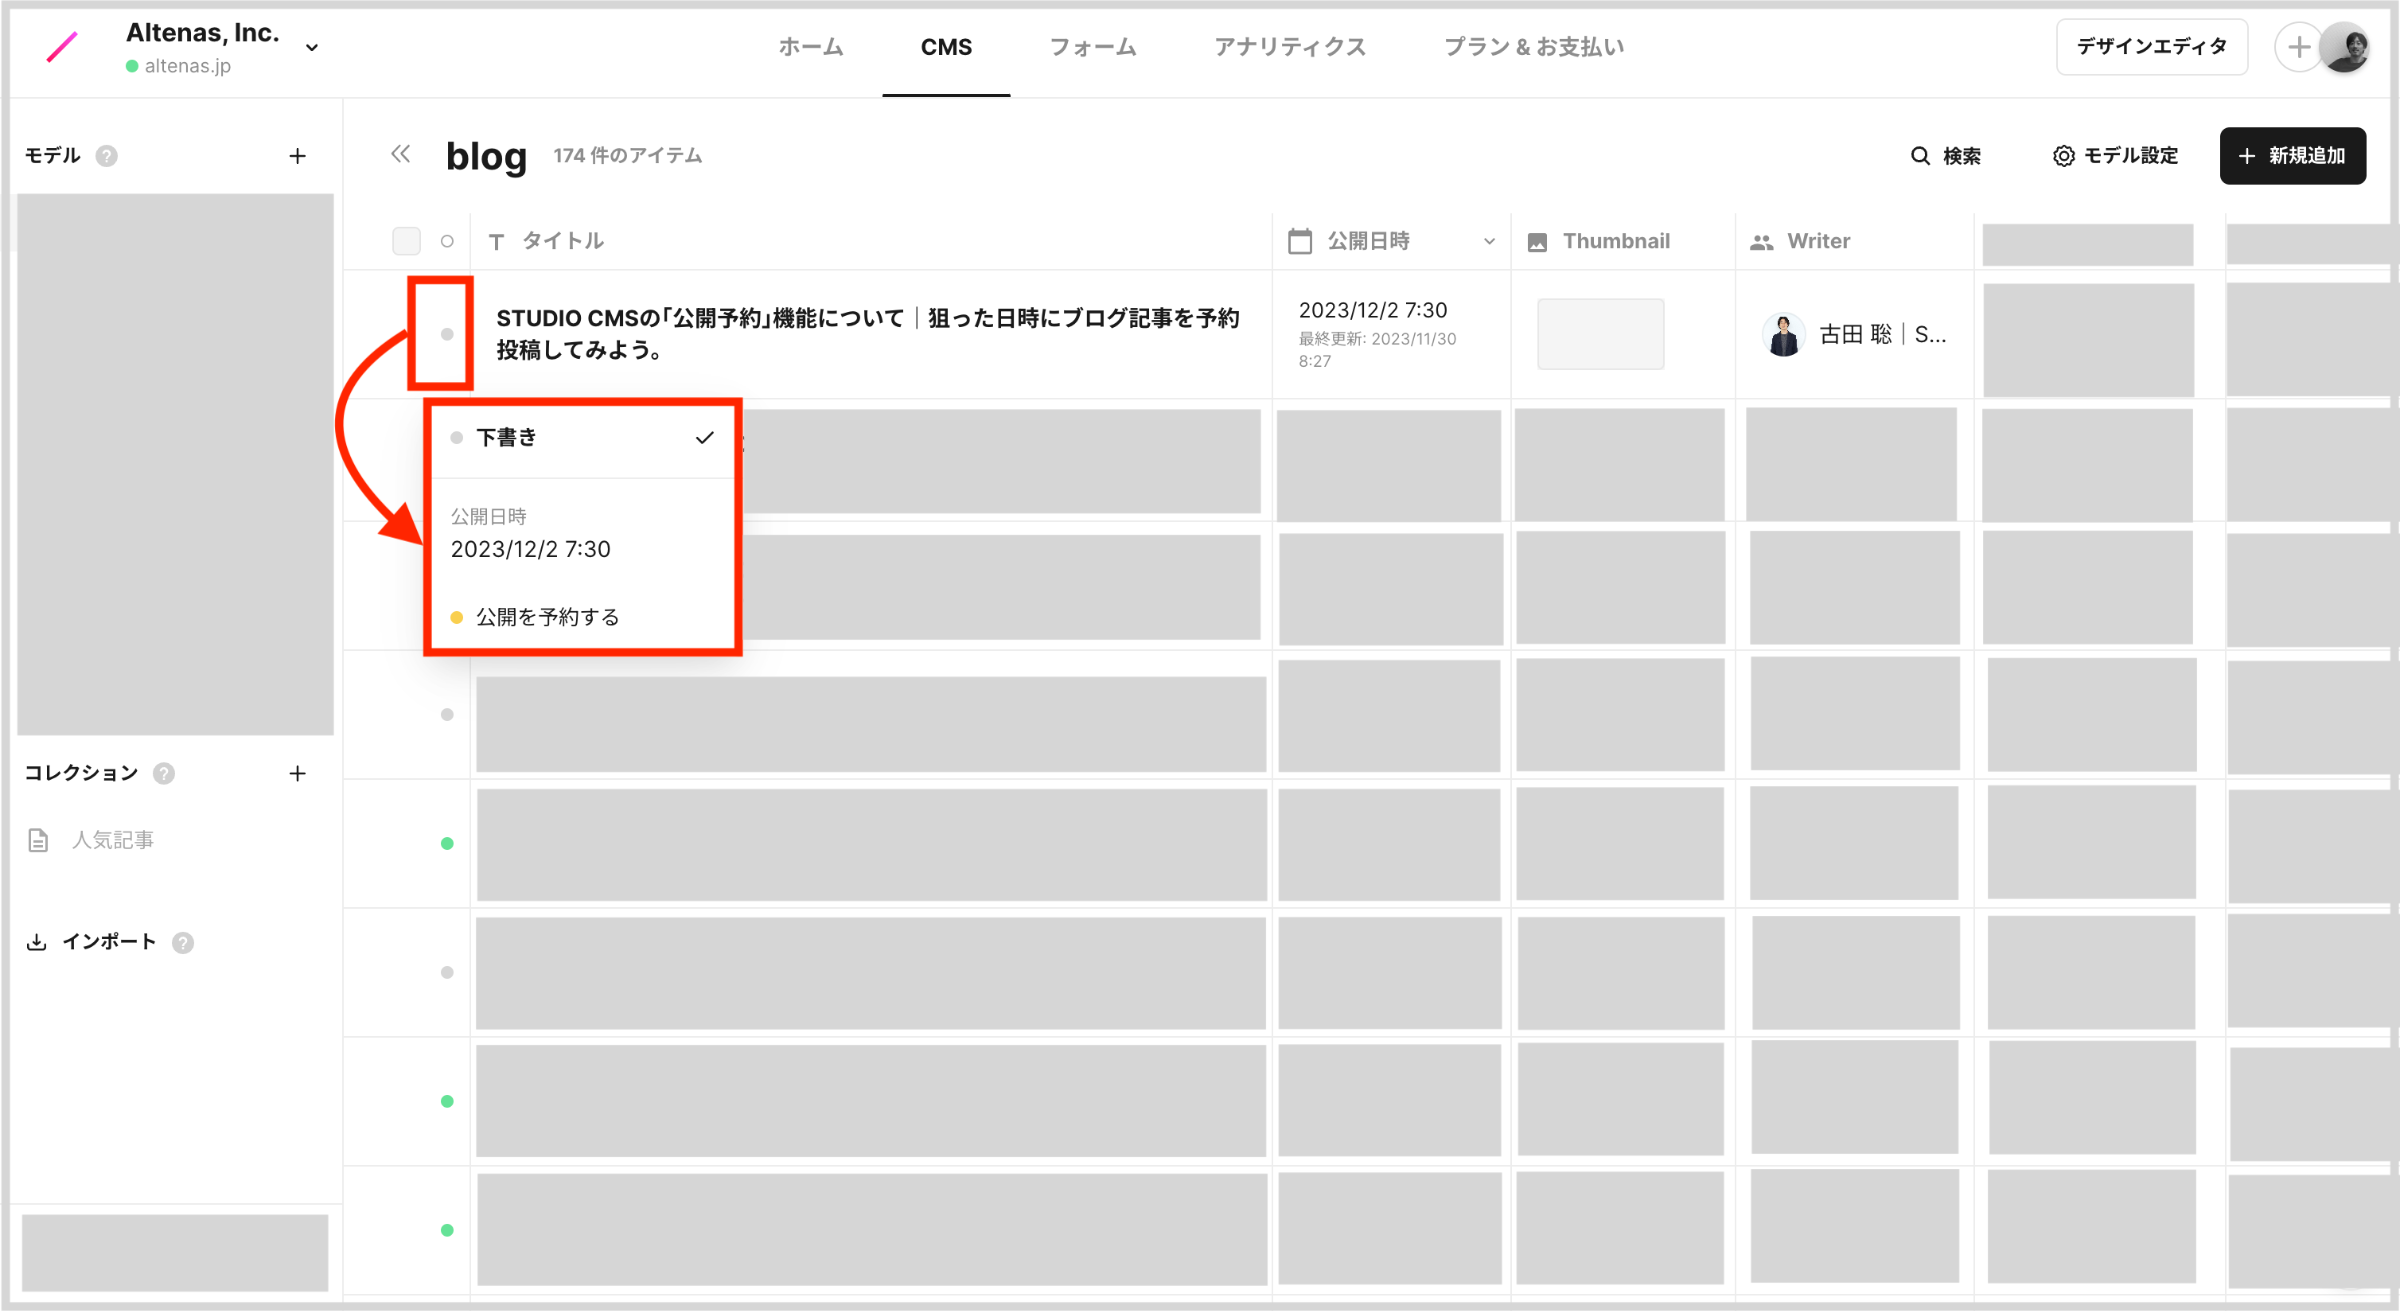
Task: Open the STUDIO CMSの公開予約 article title
Action: pyautogui.click(x=867, y=334)
